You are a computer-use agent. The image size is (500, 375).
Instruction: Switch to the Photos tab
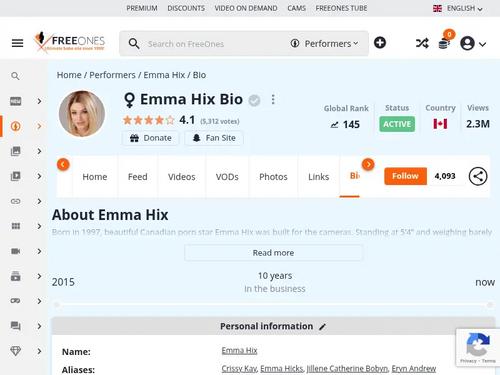click(273, 177)
